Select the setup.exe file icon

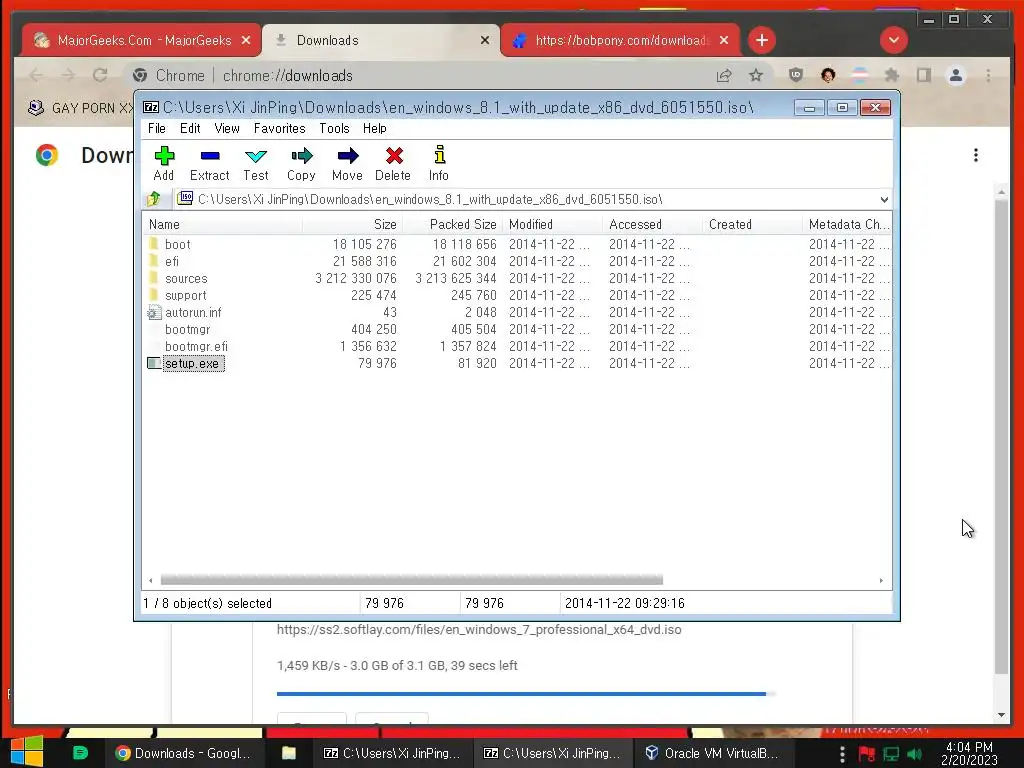pos(154,363)
